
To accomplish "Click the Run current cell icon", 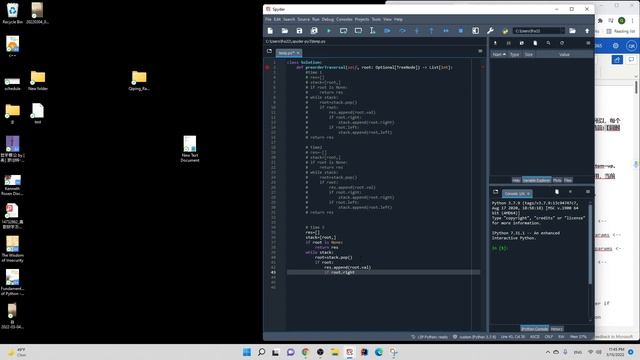I will 344,31.
